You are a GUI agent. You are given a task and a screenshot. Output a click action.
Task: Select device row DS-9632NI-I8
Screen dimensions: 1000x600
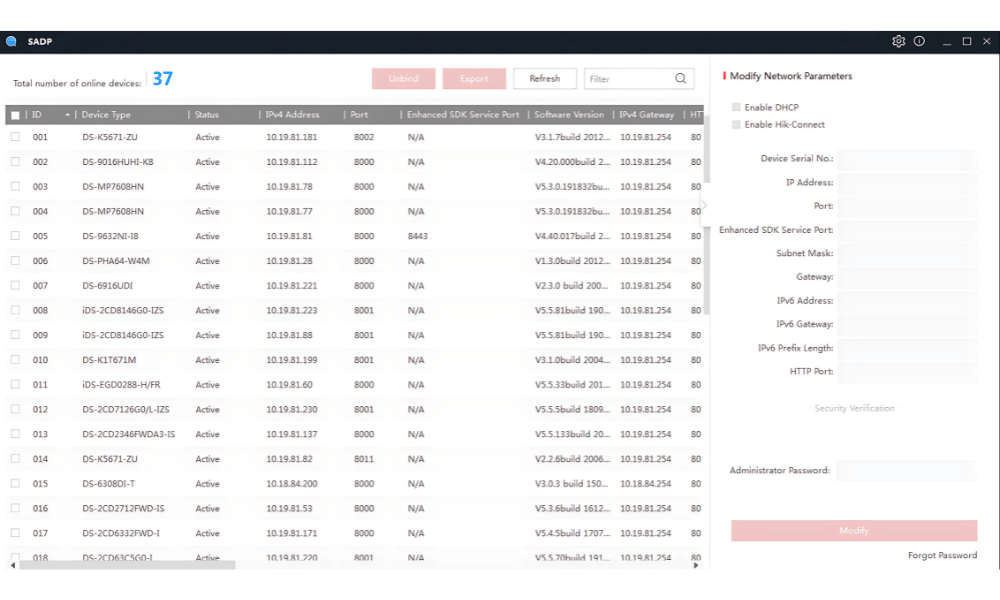[x=355, y=236]
